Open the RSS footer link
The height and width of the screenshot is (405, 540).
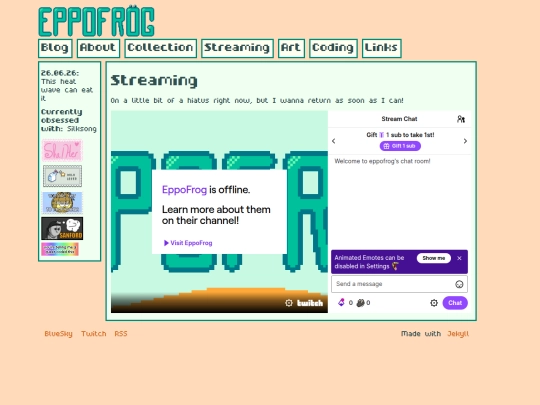point(121,334)
